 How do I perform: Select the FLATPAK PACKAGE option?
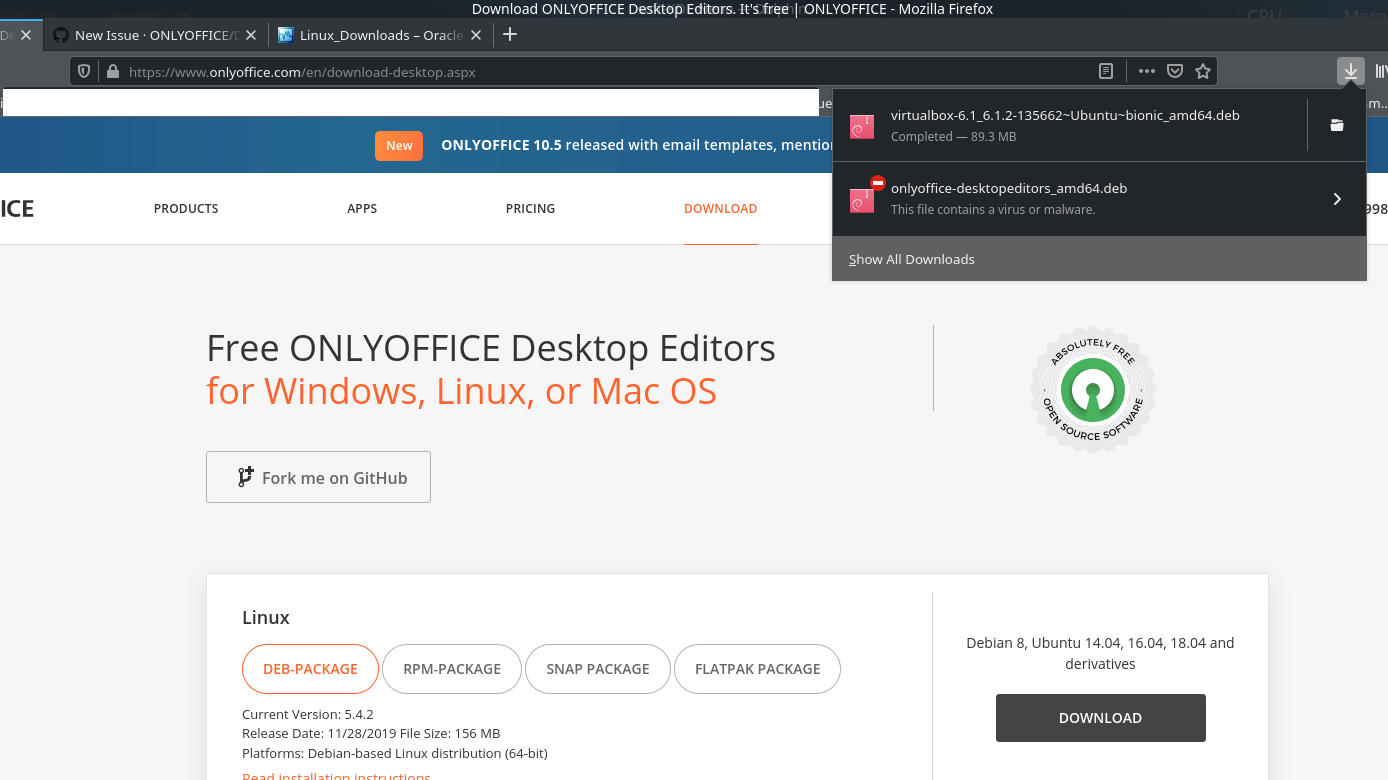pos(757,669)
